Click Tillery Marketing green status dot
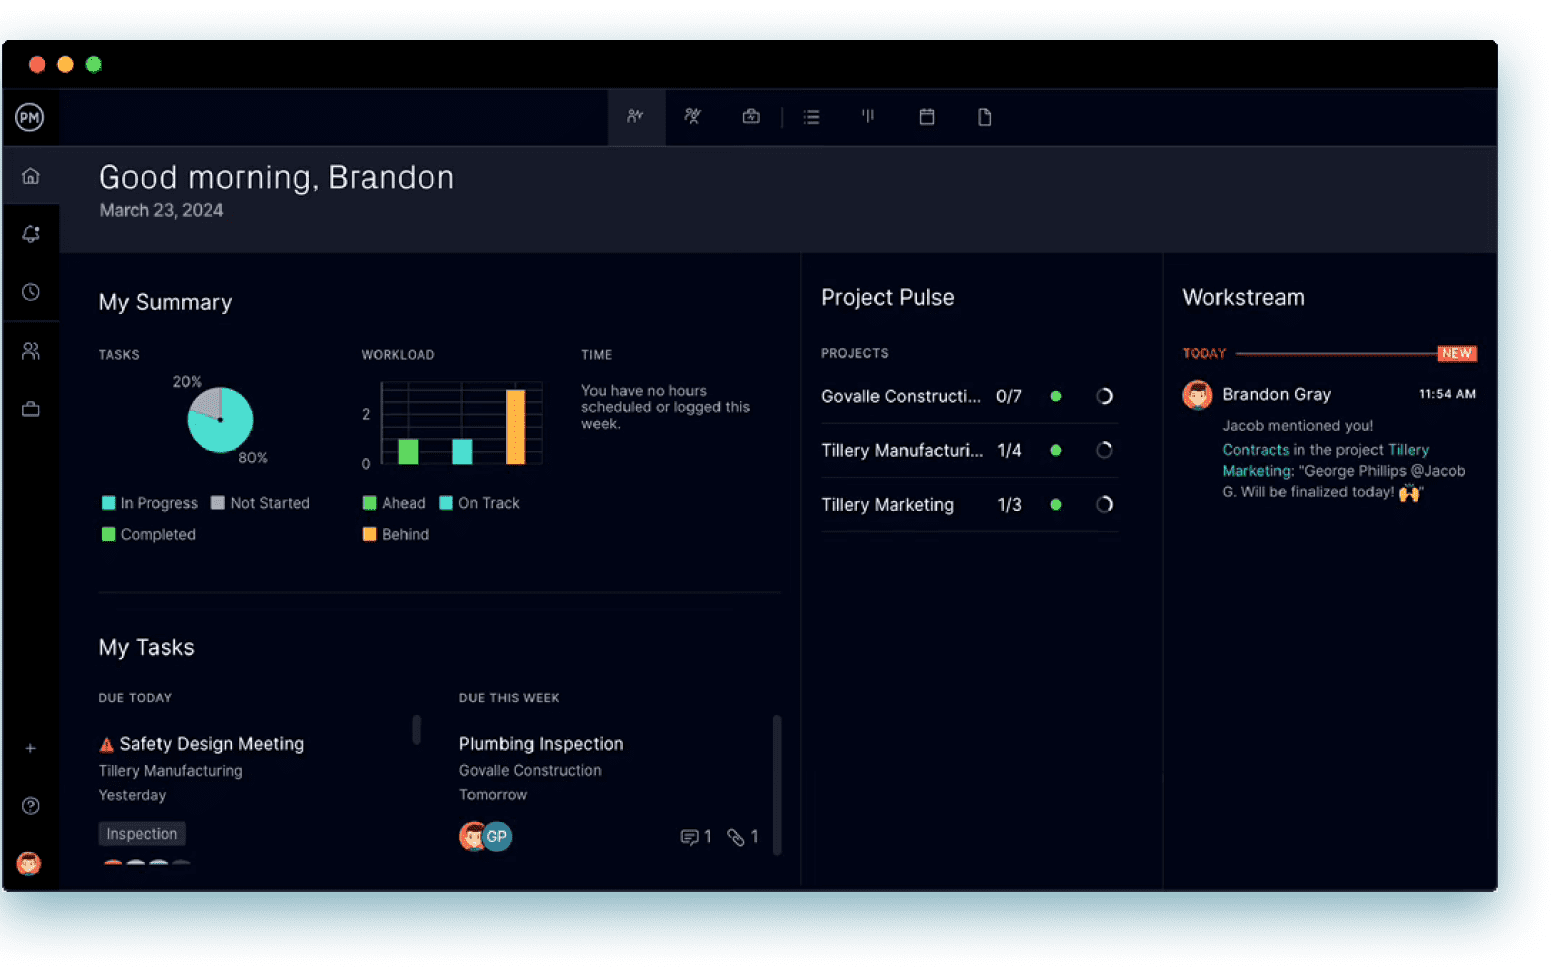Image resolution: width=1558 pixels, height=972 pixels. pos(1056,505)
